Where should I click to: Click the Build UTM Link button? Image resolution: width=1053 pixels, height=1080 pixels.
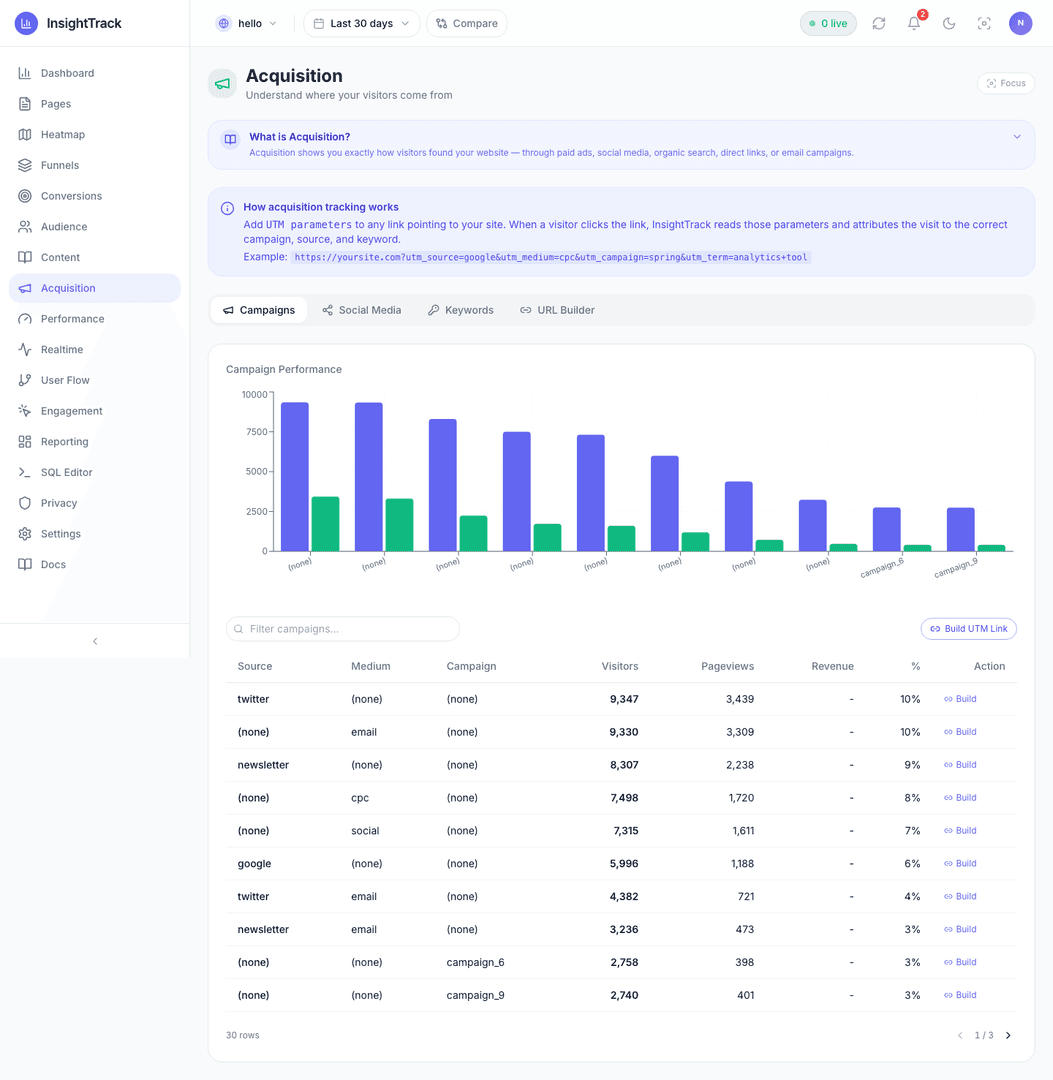coord(968,629)
